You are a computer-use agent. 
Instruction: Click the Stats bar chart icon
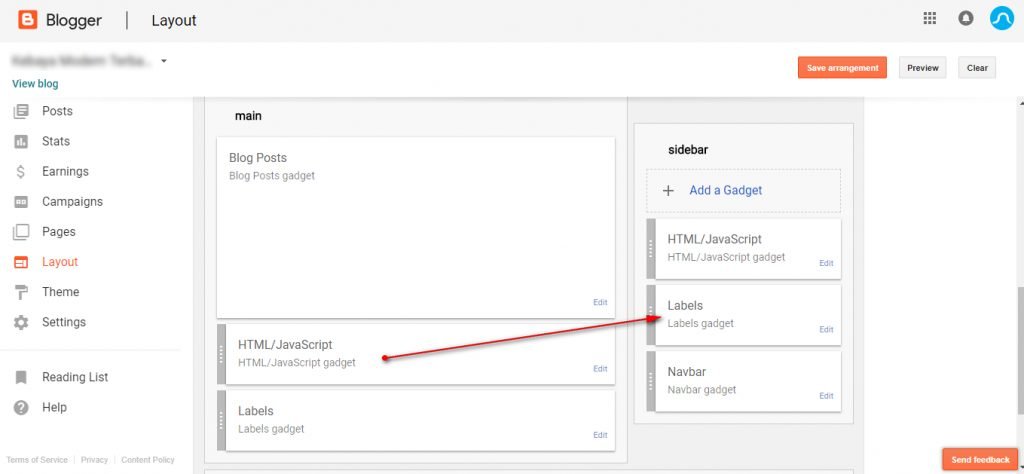tap(21, 141)
